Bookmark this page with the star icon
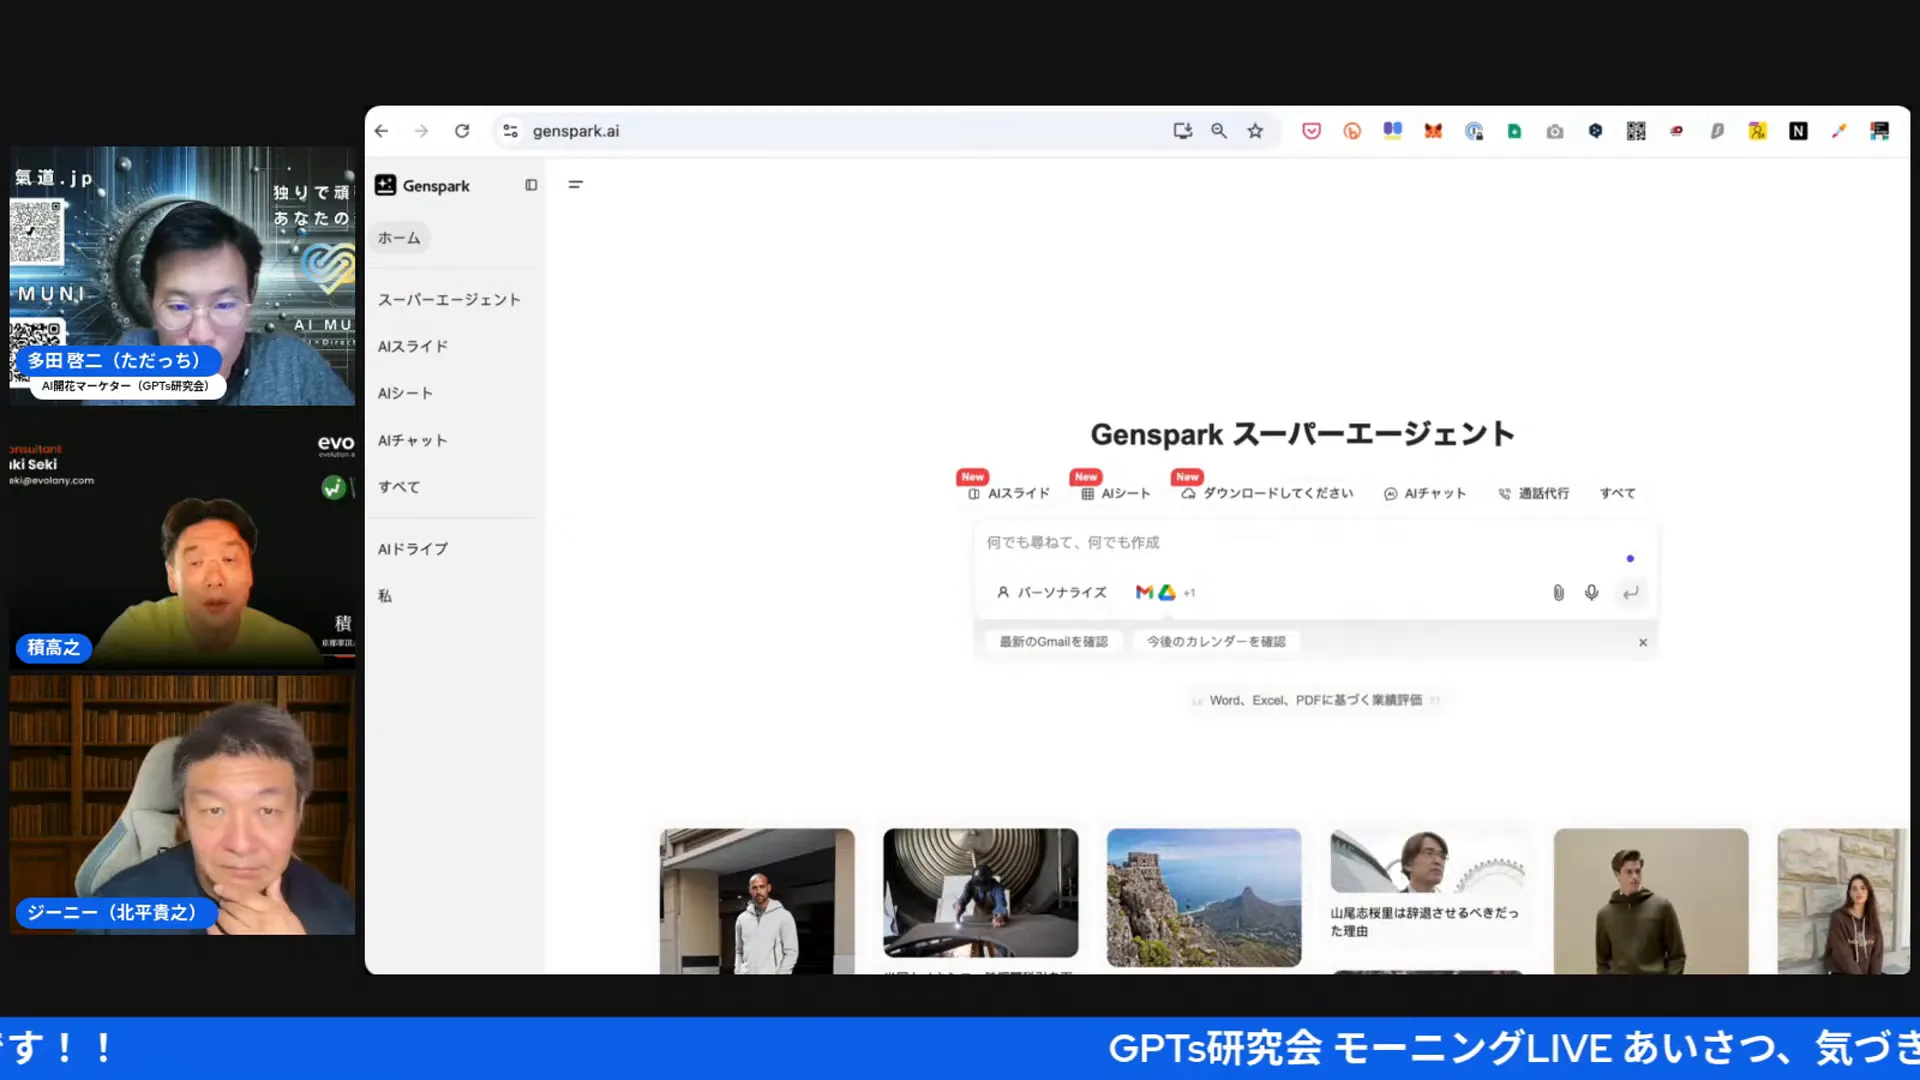1920x1080 pixels. 1255,131
